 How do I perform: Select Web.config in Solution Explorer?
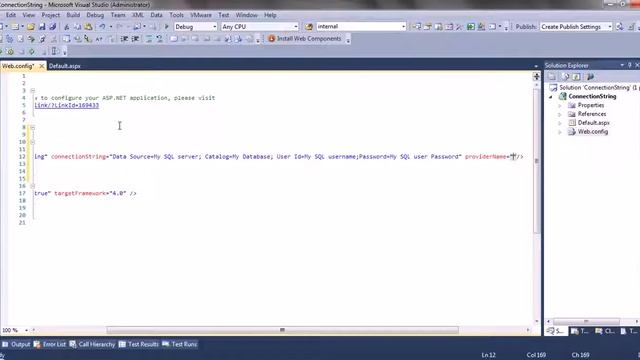tap(593, 132)
